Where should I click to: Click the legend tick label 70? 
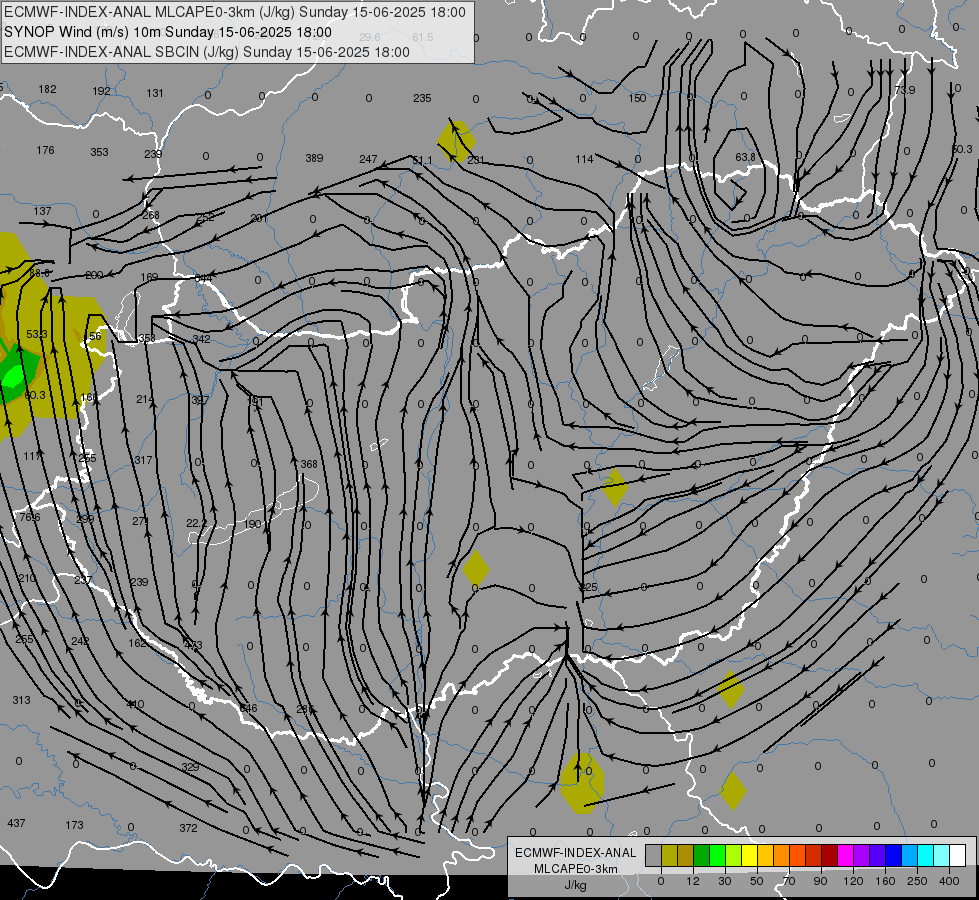pyautogui.click(x=789, y=881)
